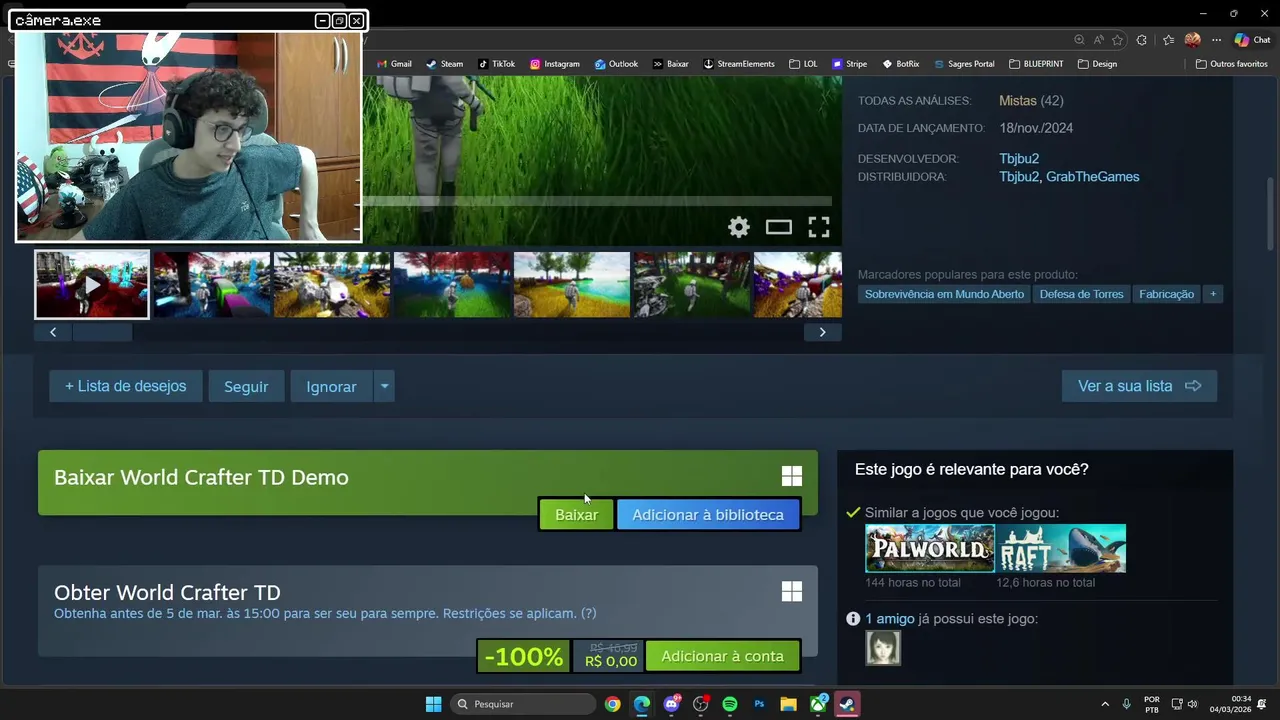This screenshot has width=1280, height=720.
Task: Click Ignorar button
Action: coord(331,386)
